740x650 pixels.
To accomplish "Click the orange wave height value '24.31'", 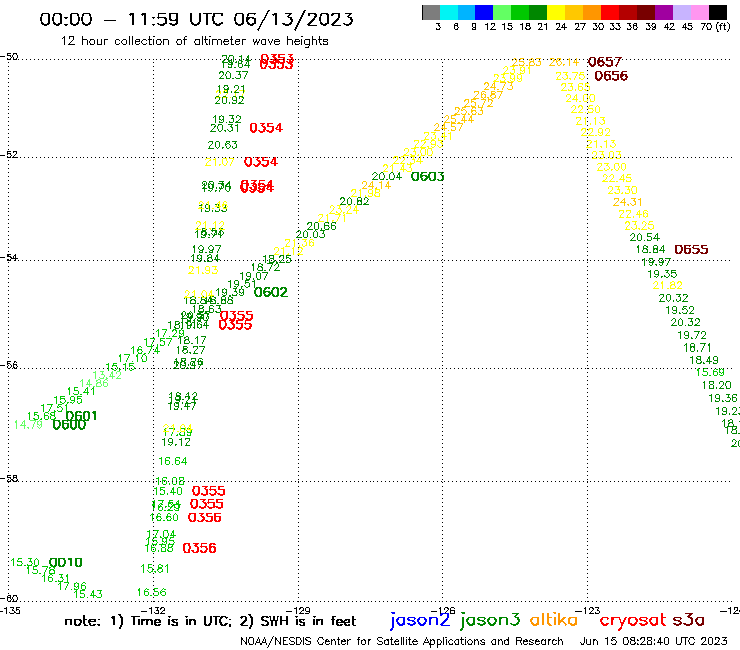I will point(628,202).
